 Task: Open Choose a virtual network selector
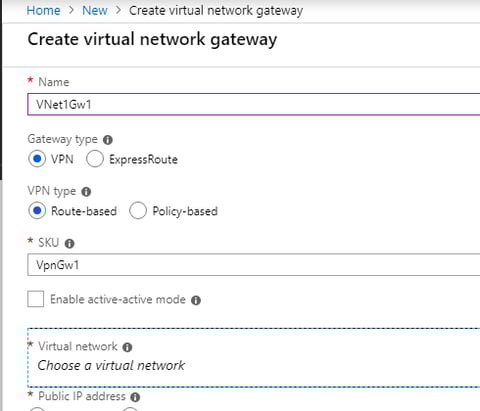coord(254,358)
